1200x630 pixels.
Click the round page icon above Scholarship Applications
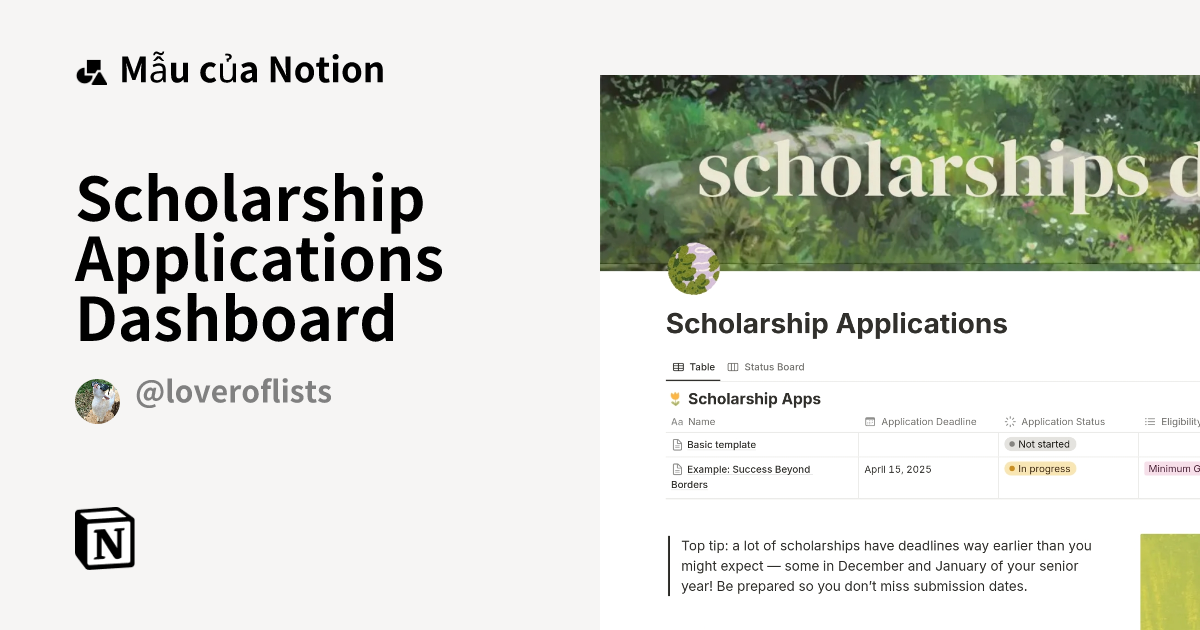tap(694, 268)
